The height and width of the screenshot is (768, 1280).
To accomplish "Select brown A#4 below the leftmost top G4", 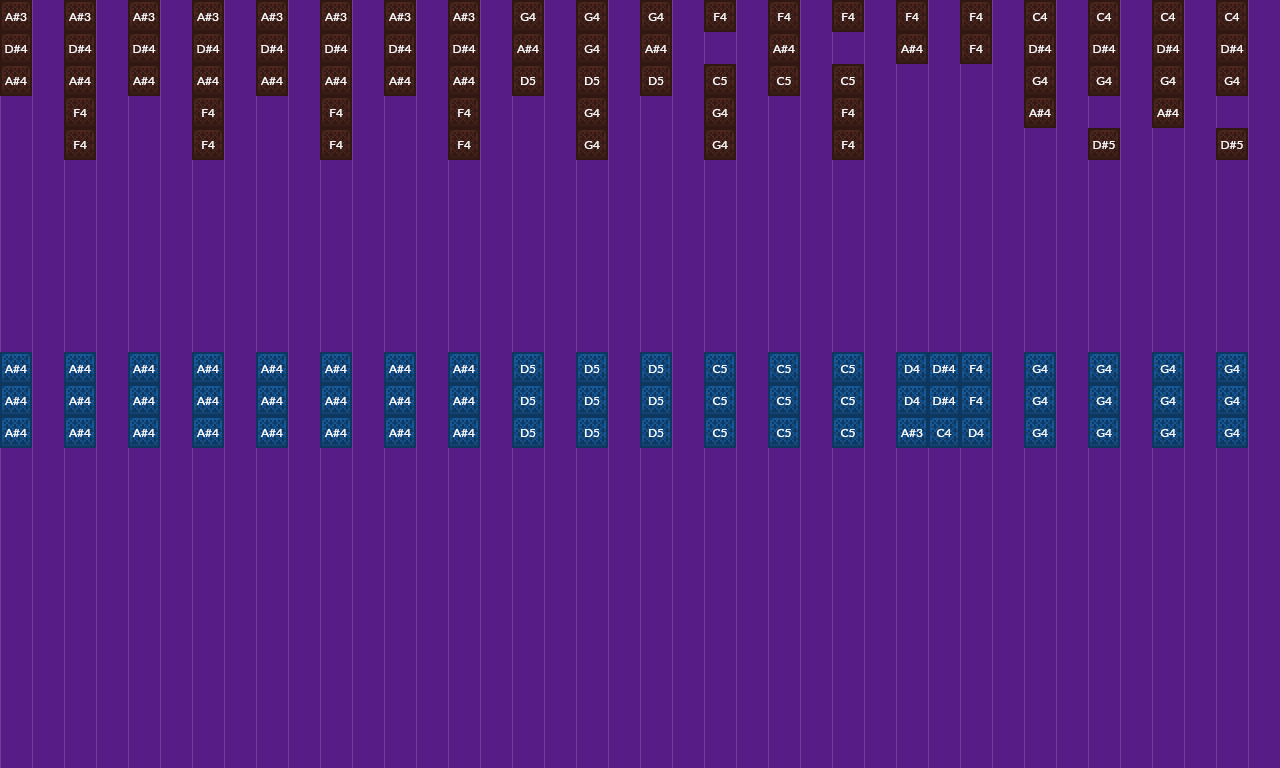I will pyautogui.click(x=527, y=49).
